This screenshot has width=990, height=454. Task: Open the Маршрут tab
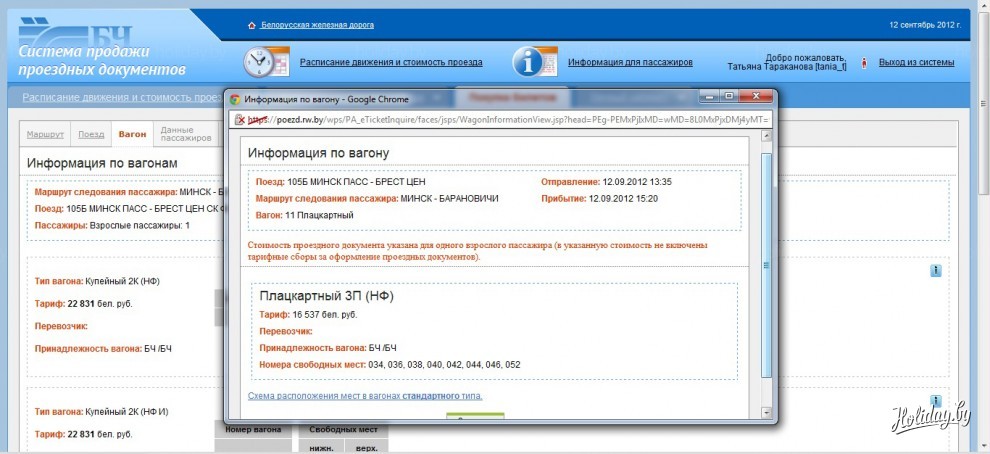point(45,133)
